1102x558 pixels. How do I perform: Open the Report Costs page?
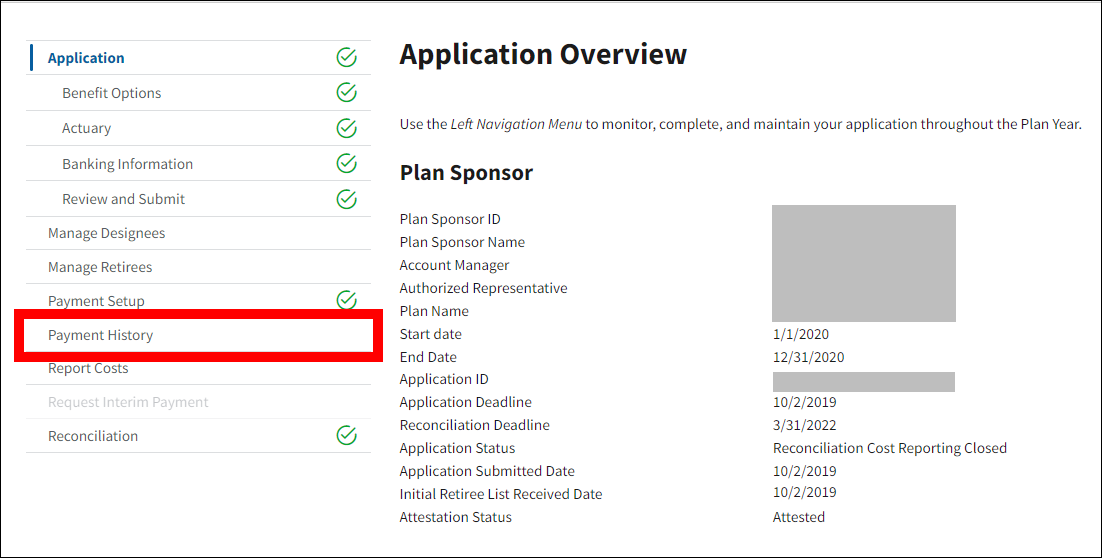coord(88,368)
